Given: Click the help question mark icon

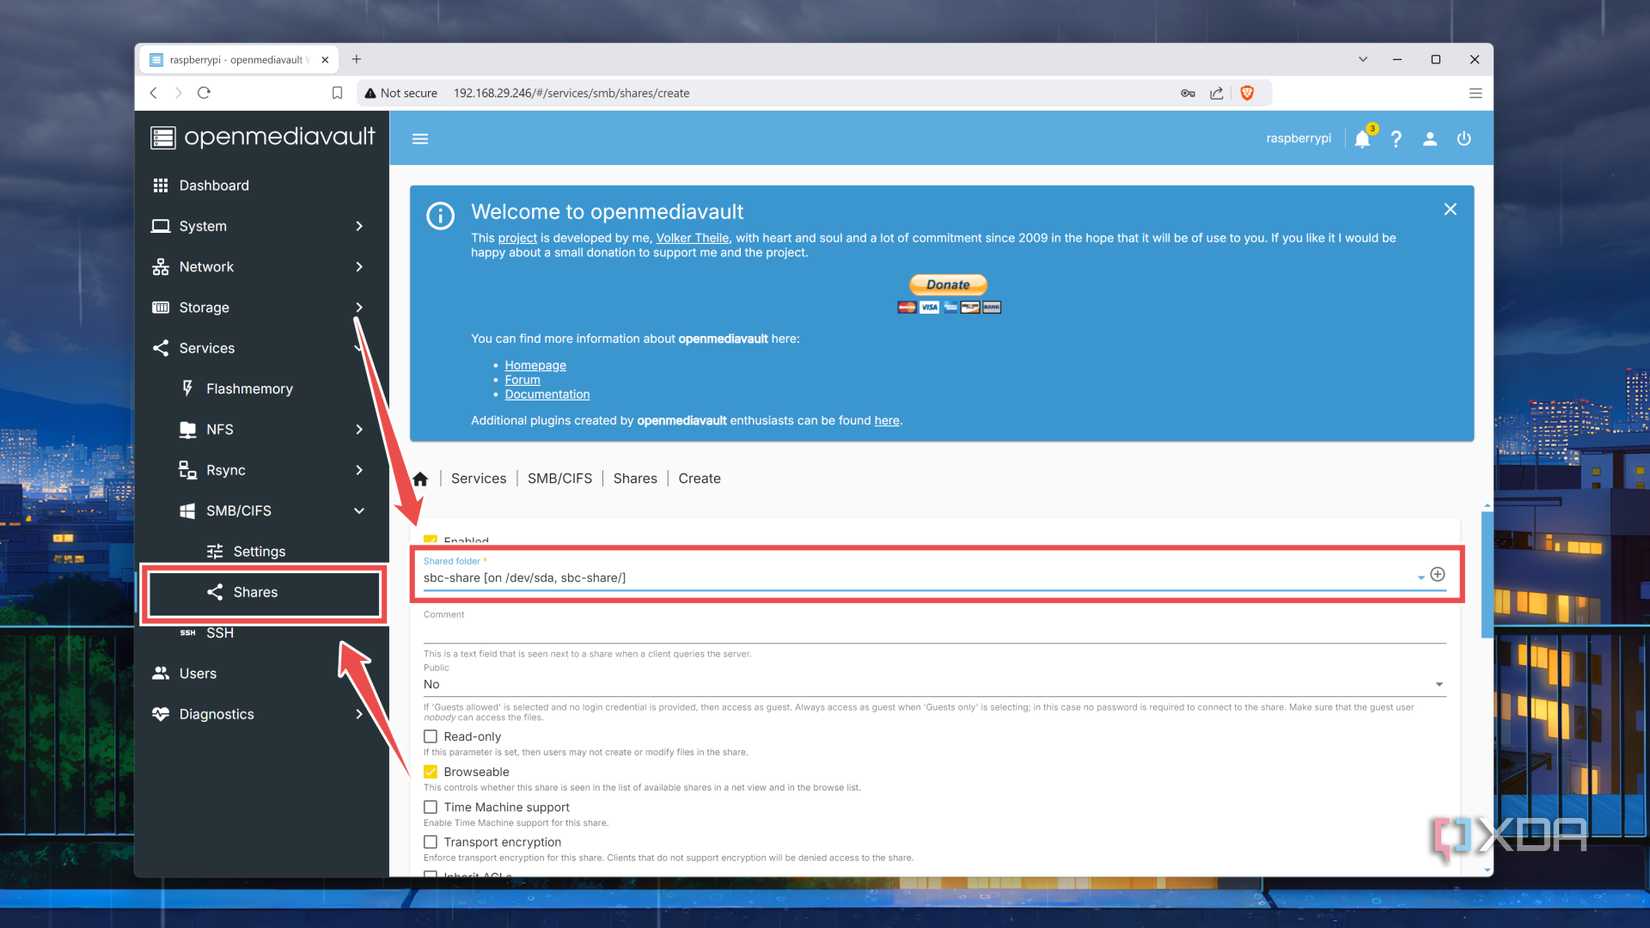Looking at the screenshot, I should coord(1396,139).
